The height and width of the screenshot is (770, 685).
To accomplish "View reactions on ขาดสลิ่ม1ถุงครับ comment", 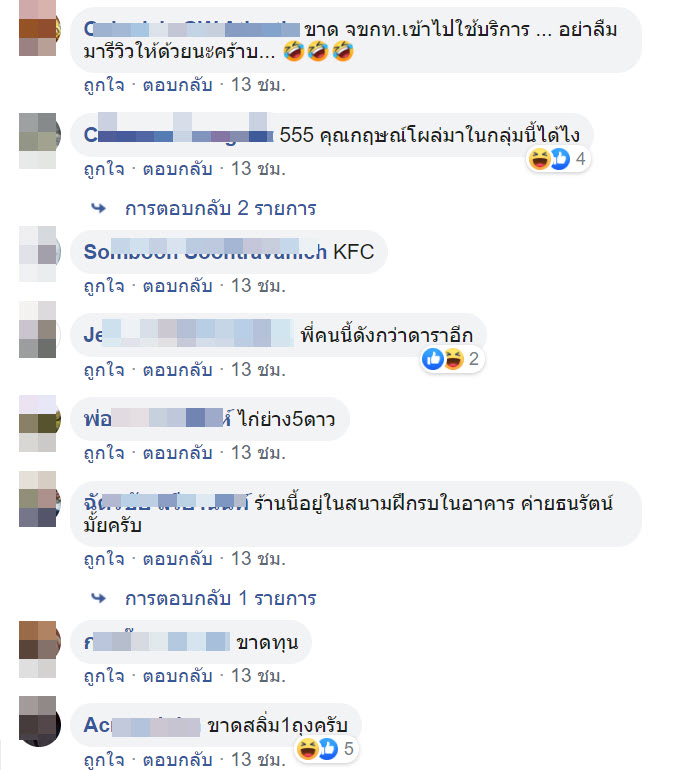I will coord(326,749).
